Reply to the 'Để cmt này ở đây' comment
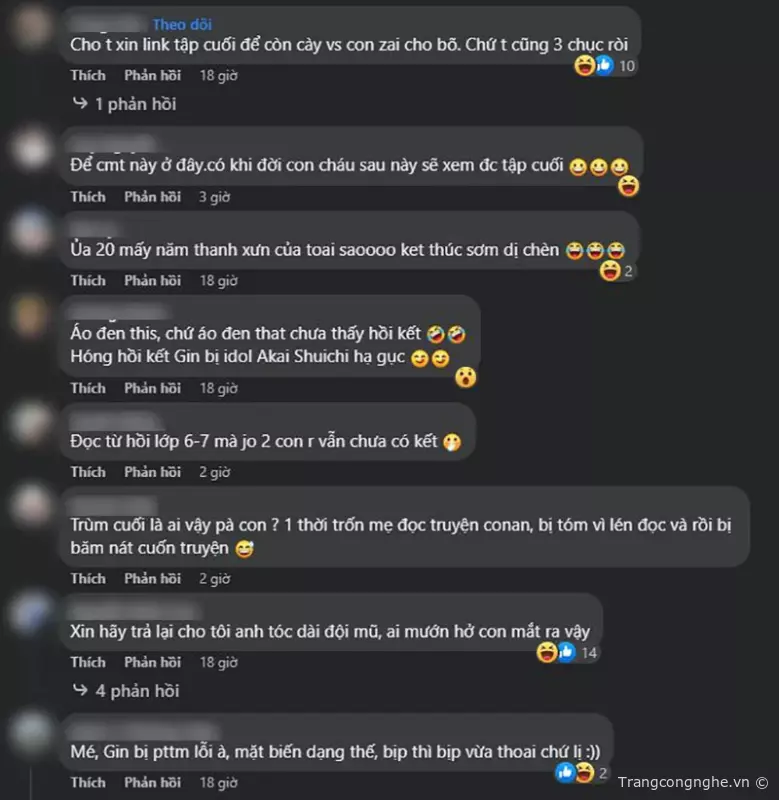 153,197
